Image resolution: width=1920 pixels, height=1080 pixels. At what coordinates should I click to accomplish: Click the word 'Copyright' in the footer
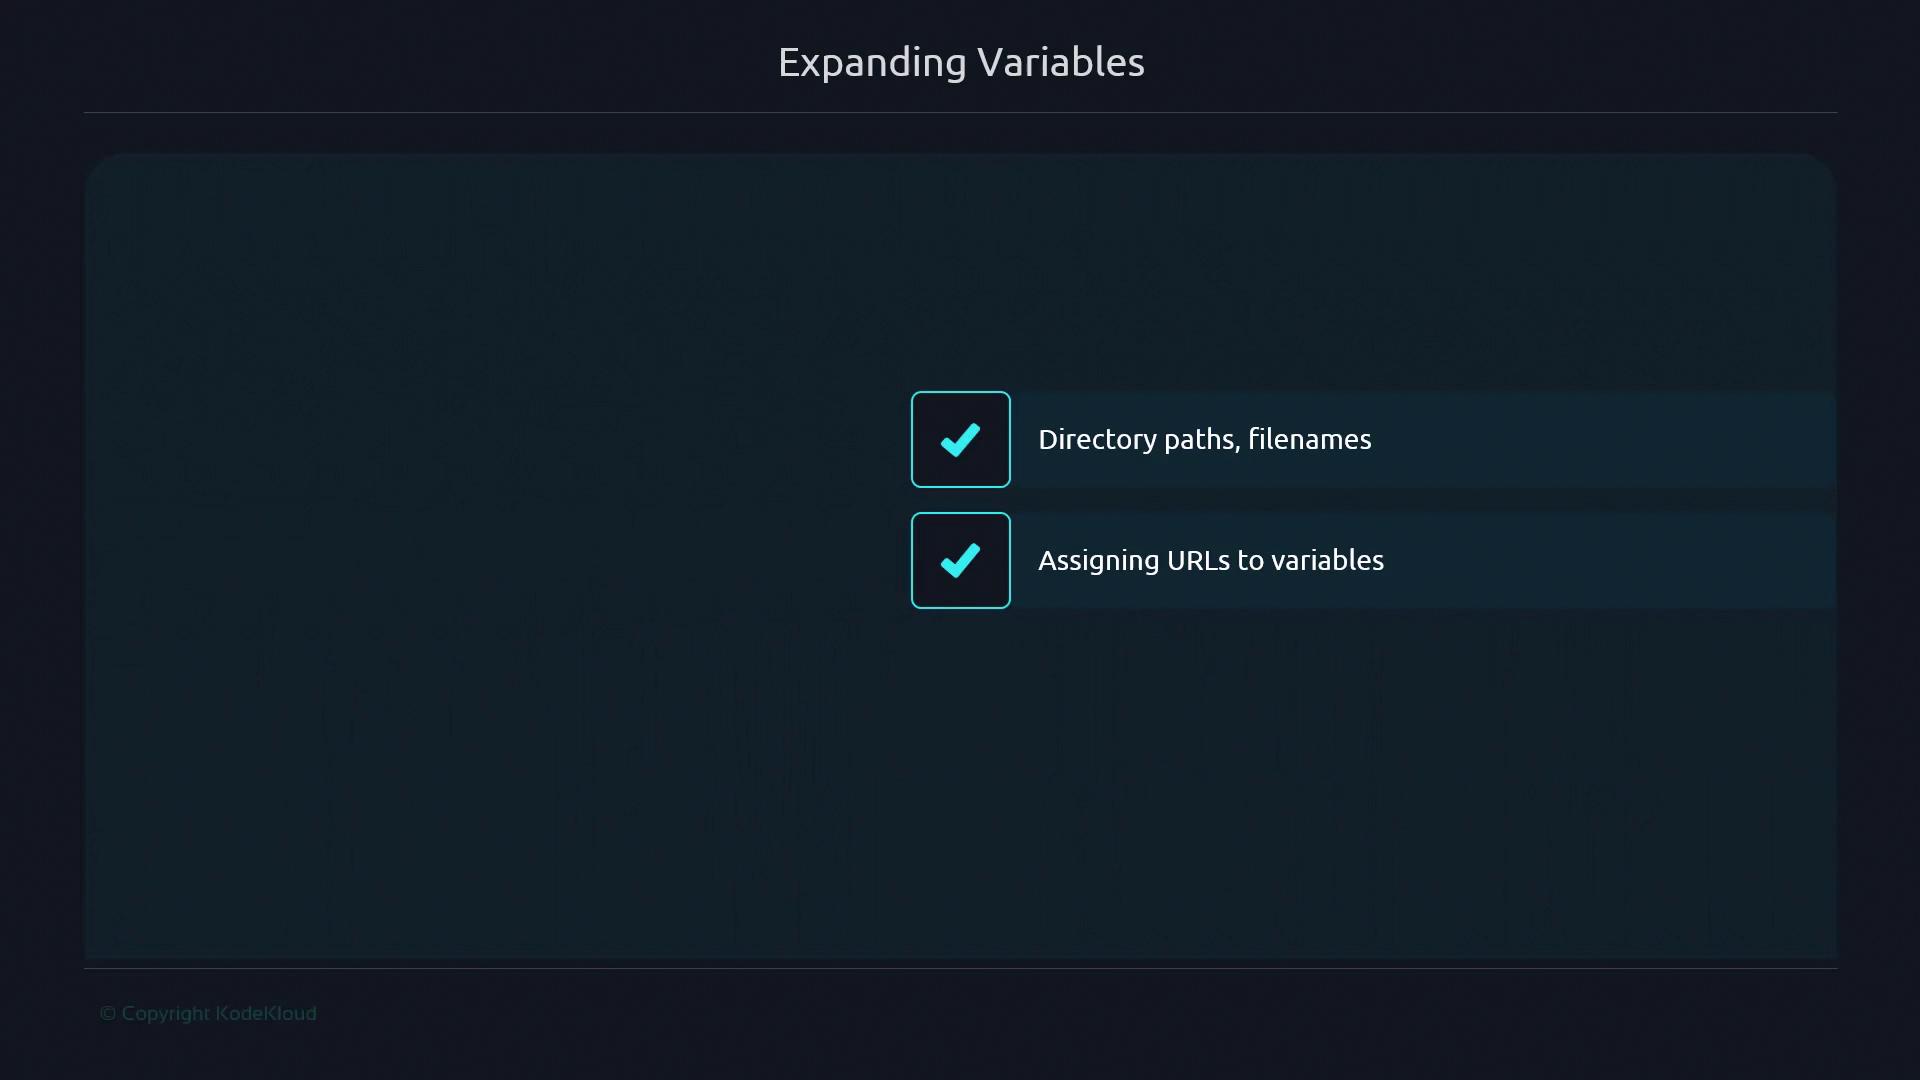click(x=165, y=1013)
